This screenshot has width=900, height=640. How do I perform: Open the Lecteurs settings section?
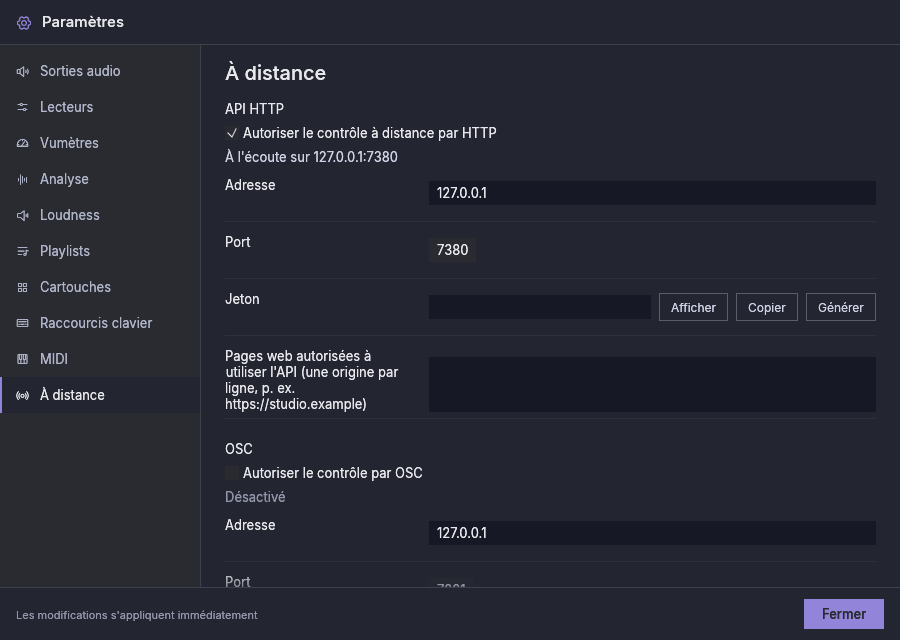[x=100, y=107]
